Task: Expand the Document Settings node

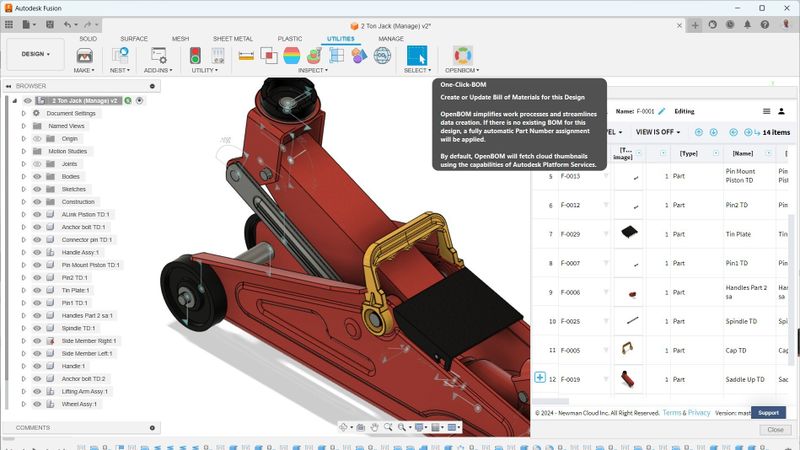Action: click(23, 113)
